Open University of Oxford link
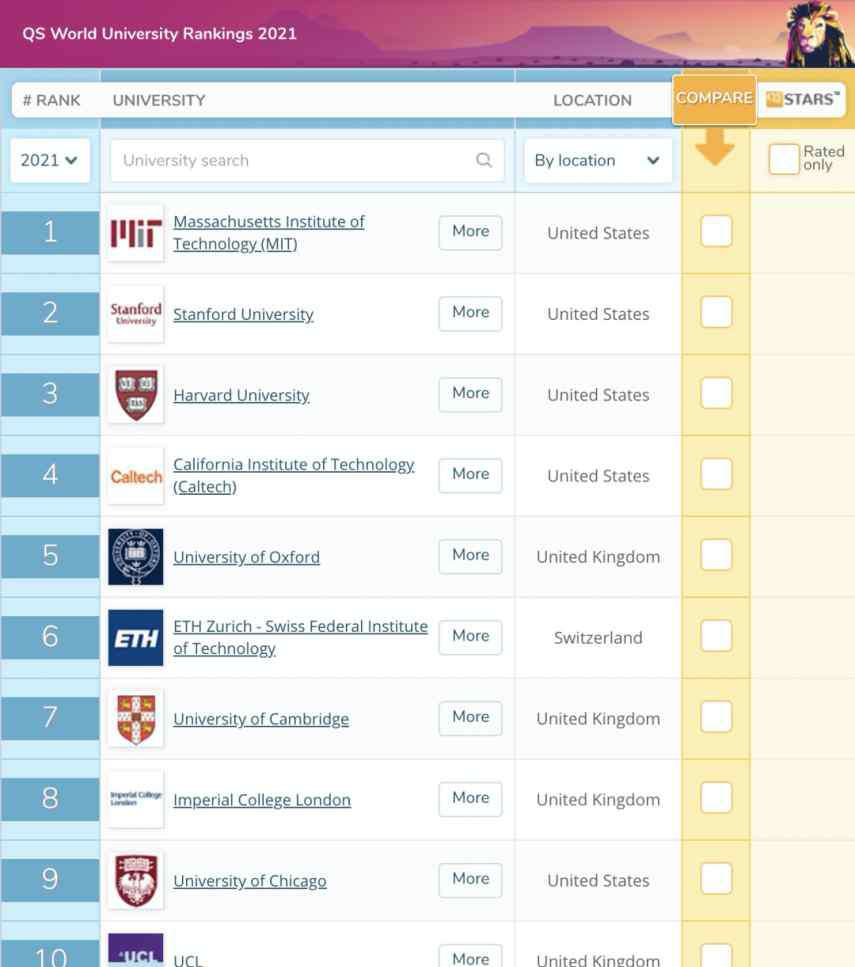Viewport: 855px width, 967px height. pos(247,557)
